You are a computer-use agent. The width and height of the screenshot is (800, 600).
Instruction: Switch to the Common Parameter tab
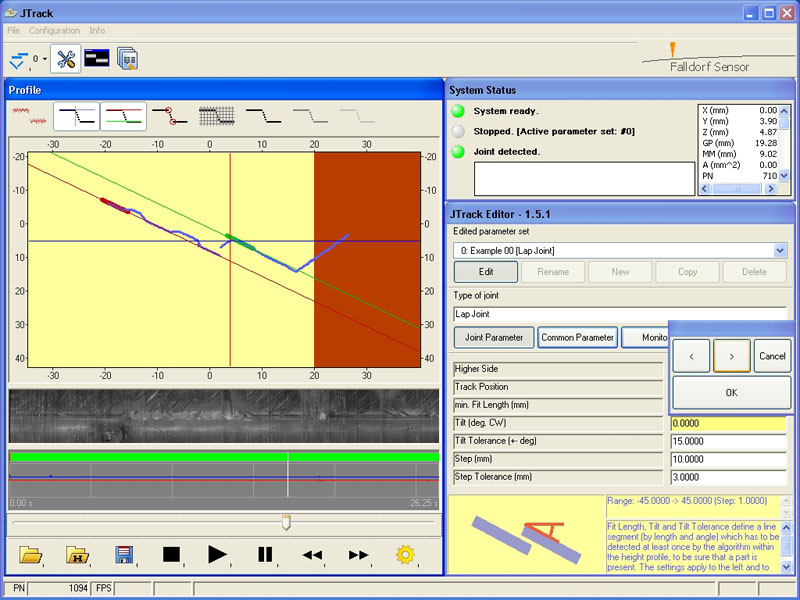[x=578, y=337]
